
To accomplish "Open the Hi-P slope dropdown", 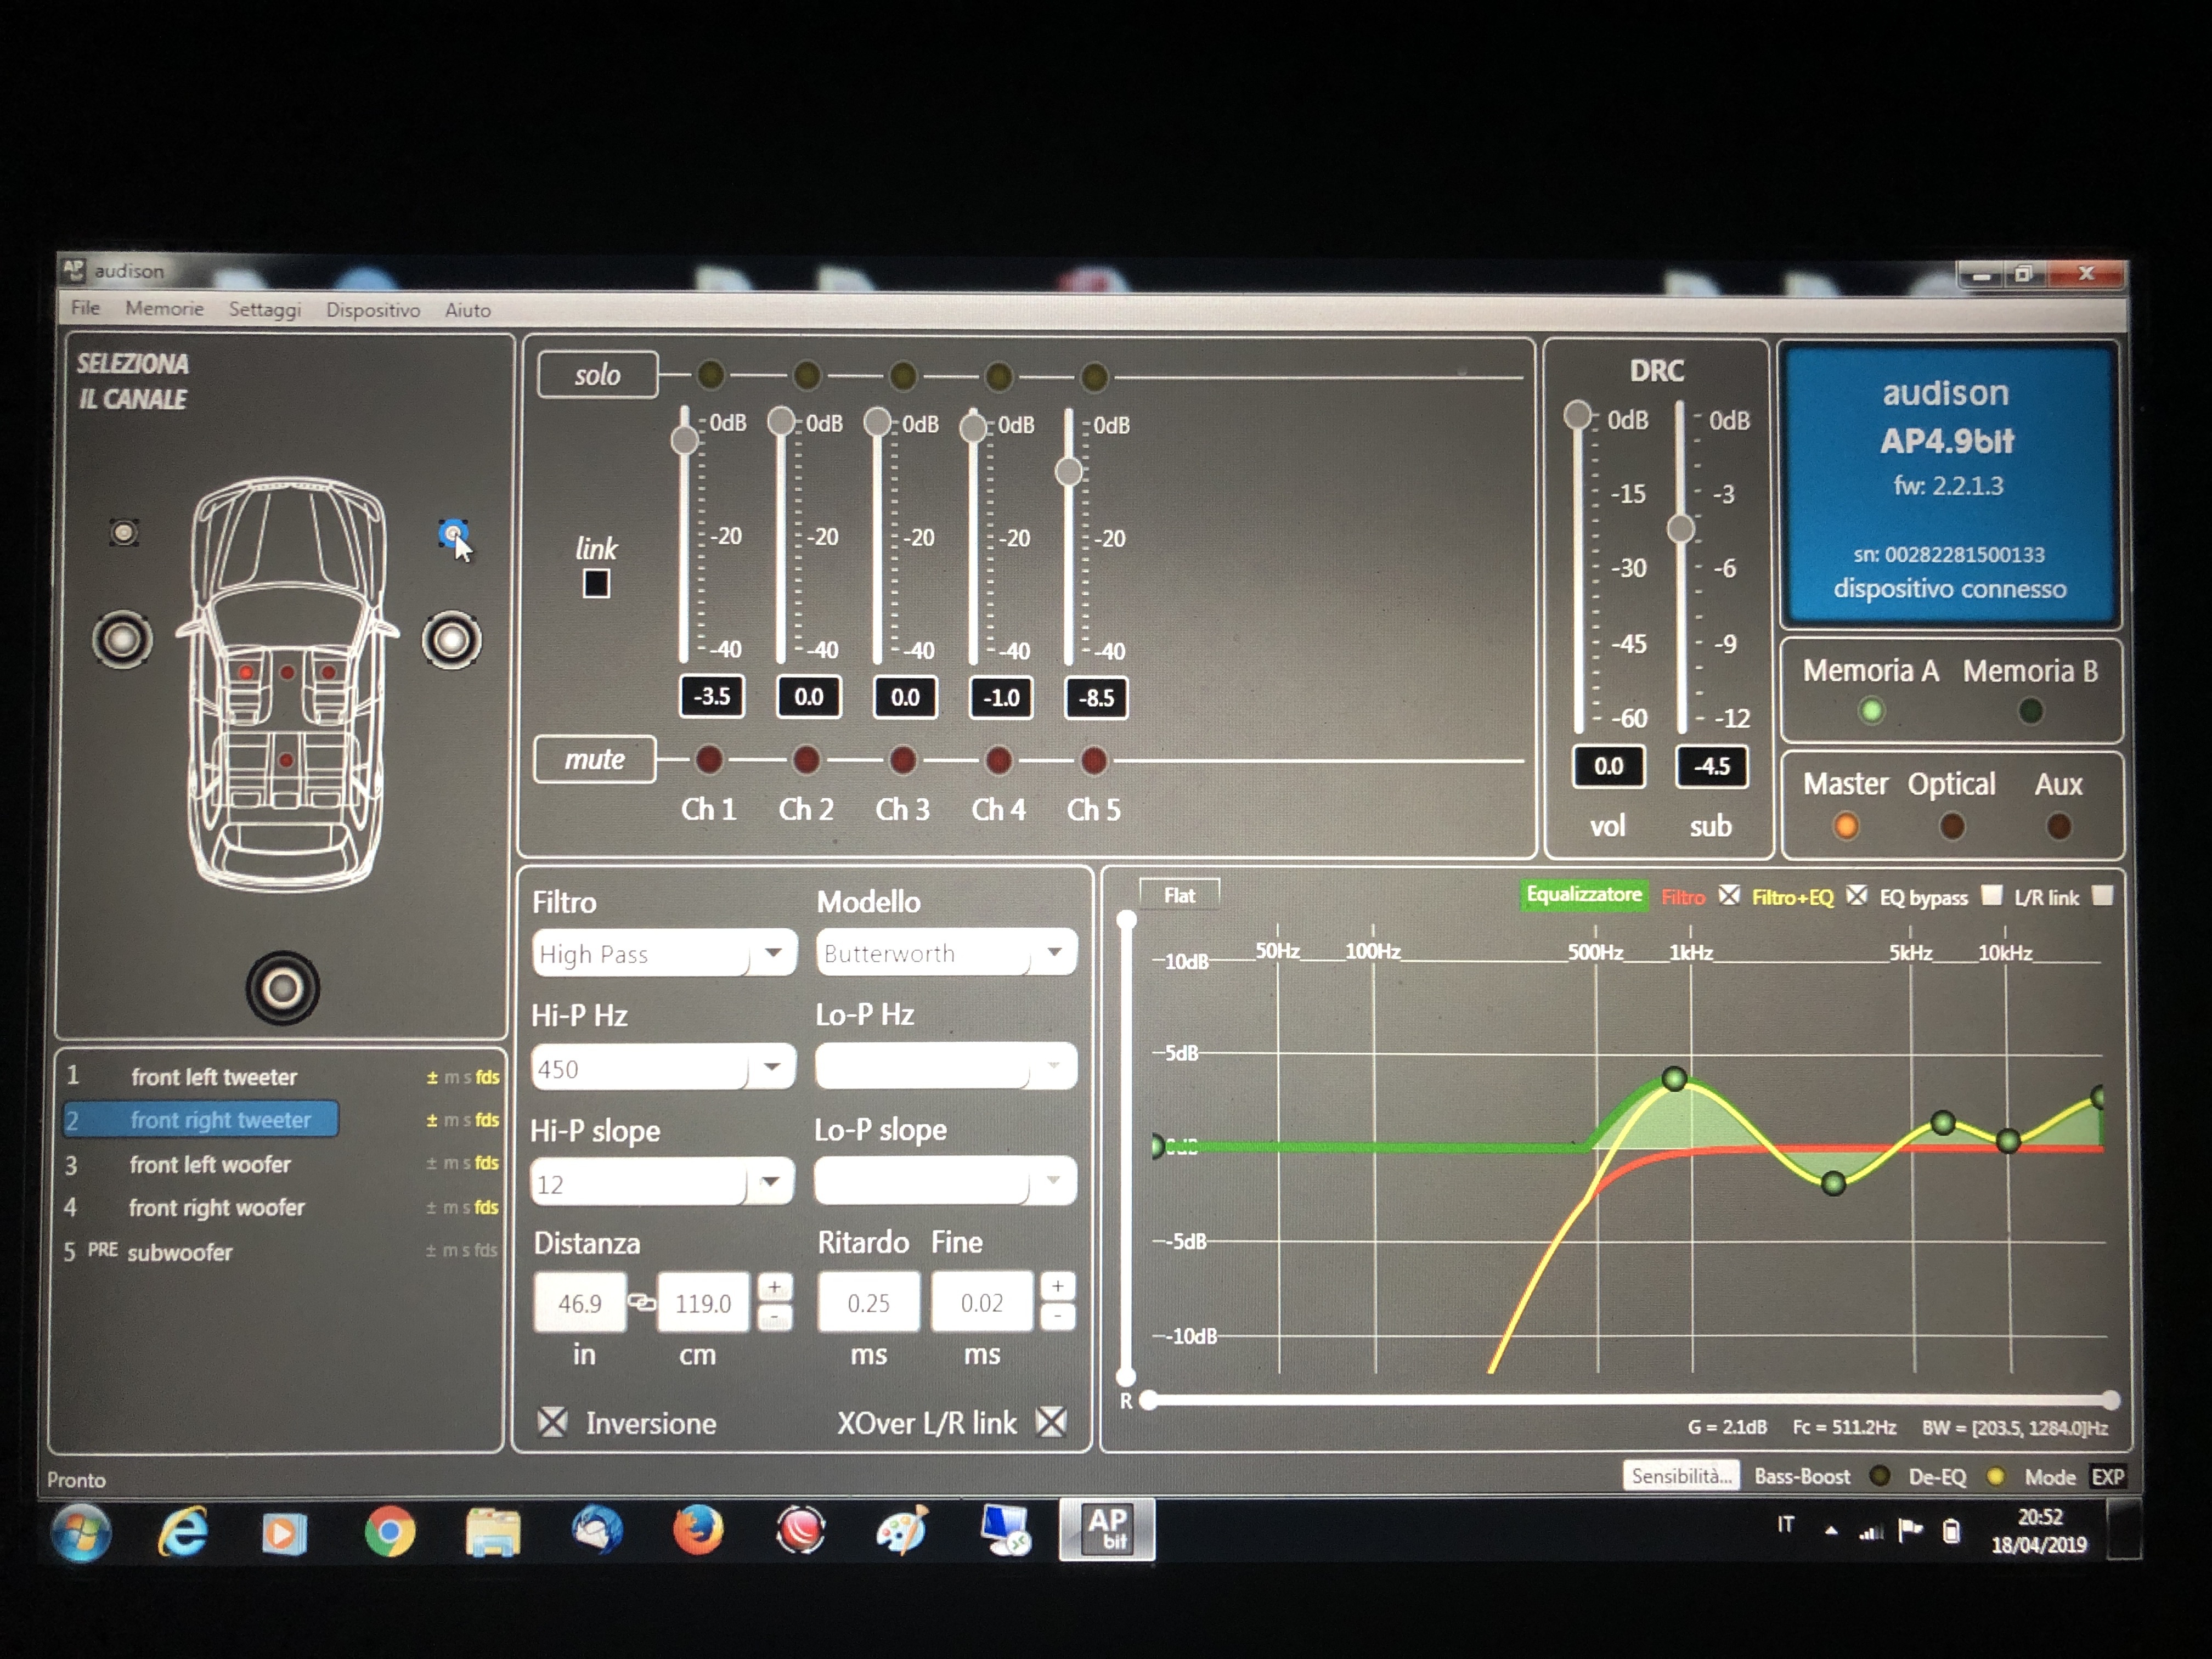I will pyautogui.click(x=662, y=1183).
